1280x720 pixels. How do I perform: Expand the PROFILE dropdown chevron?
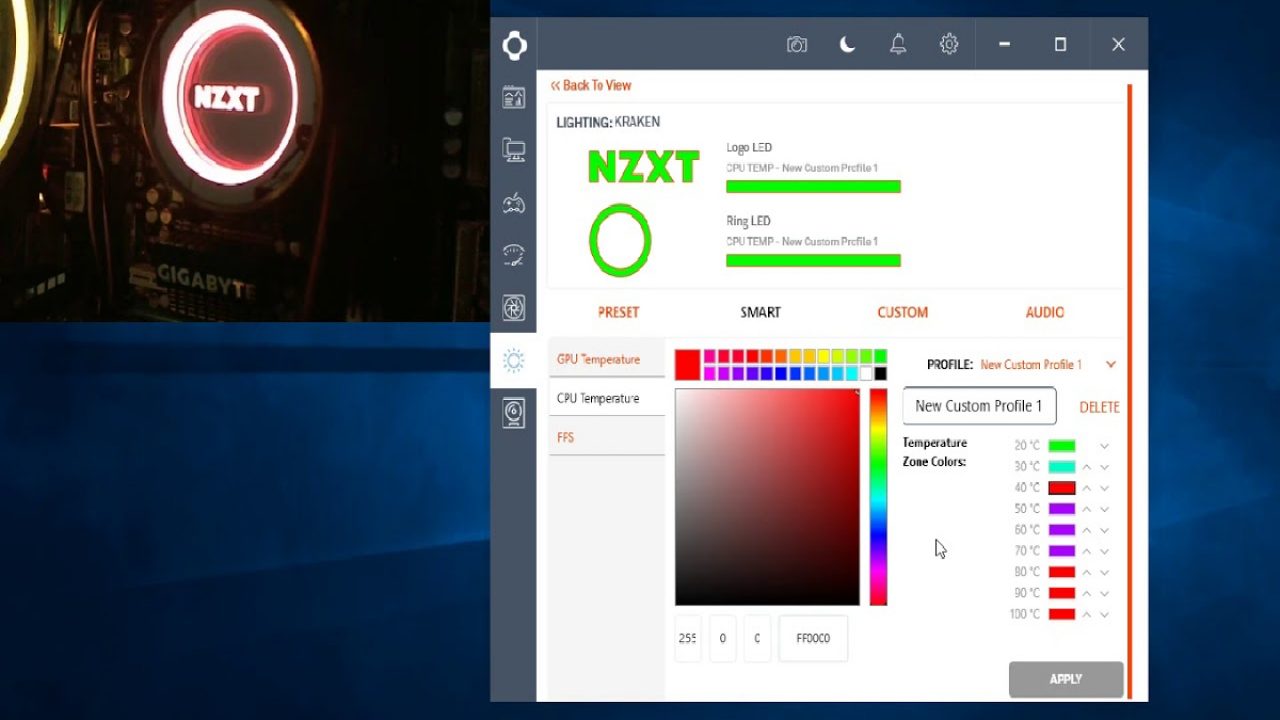[x=1111, y=365]
